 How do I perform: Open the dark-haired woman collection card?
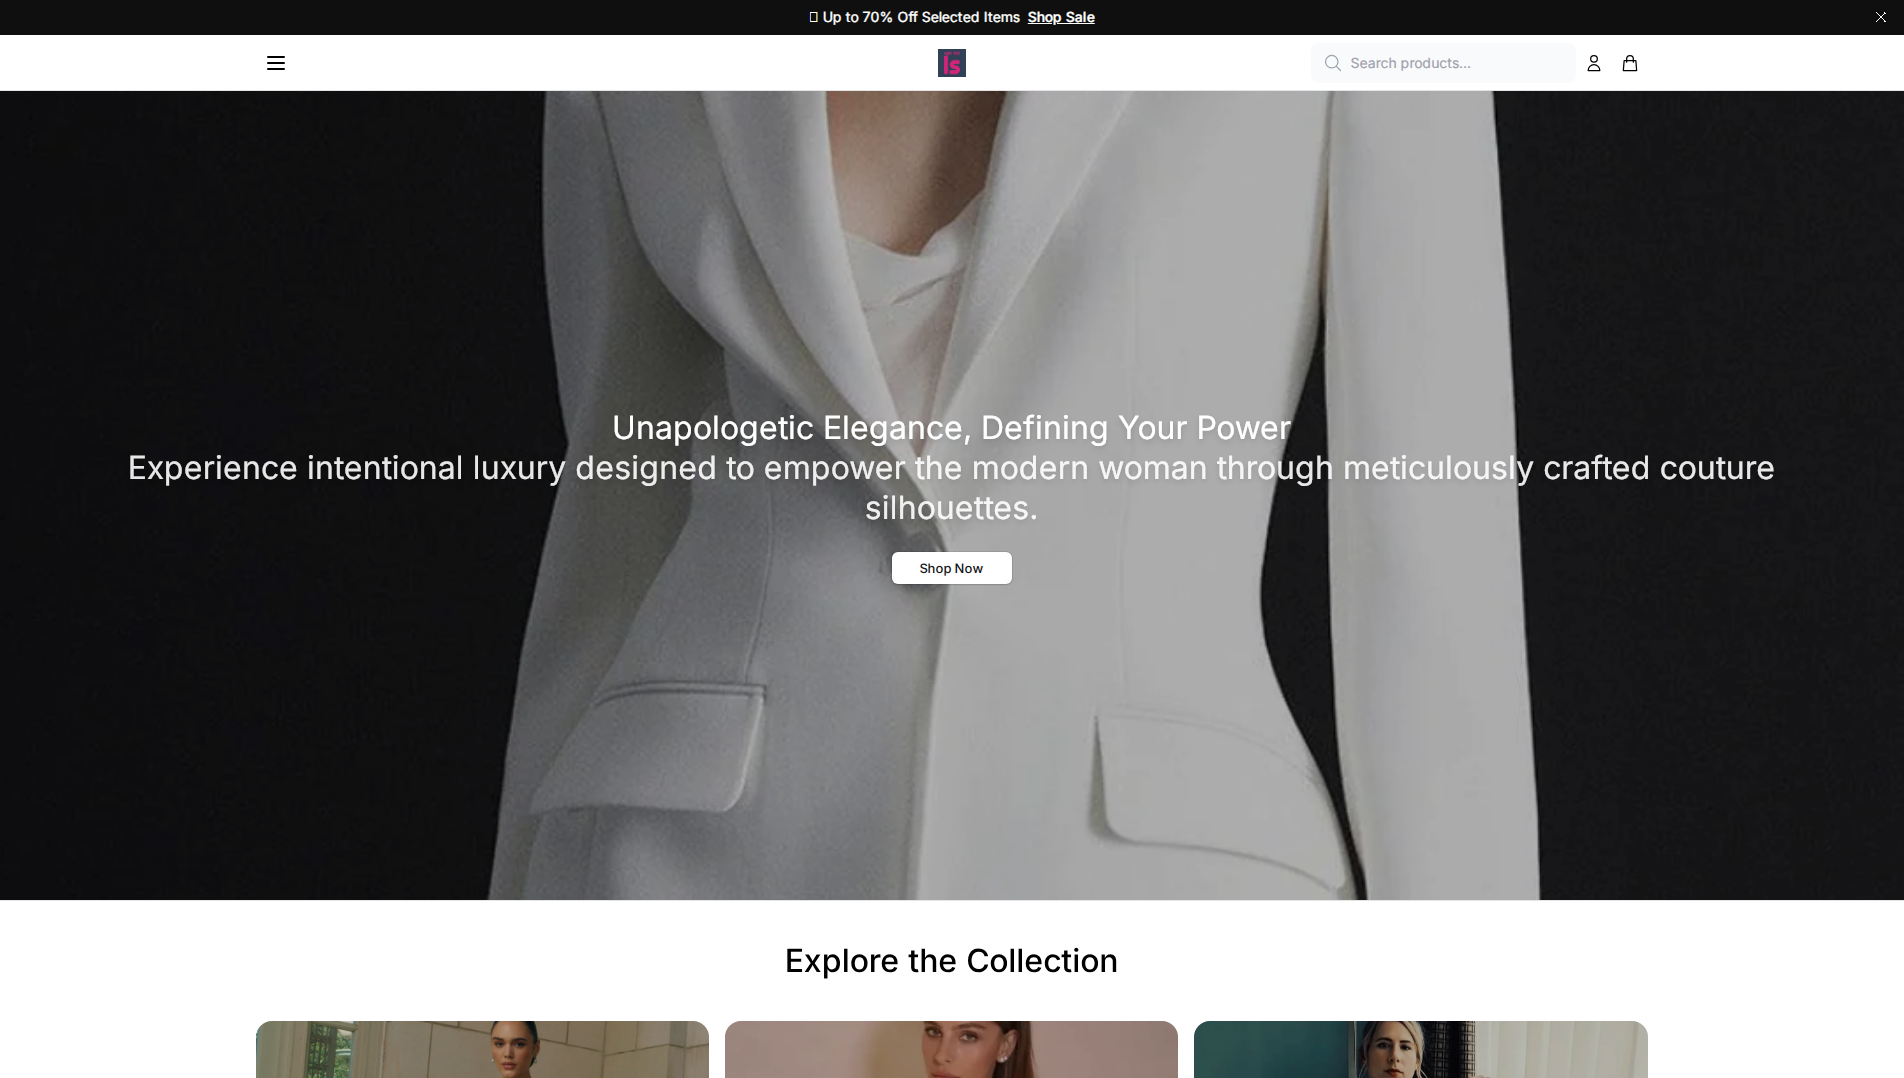coord(482,1049)
